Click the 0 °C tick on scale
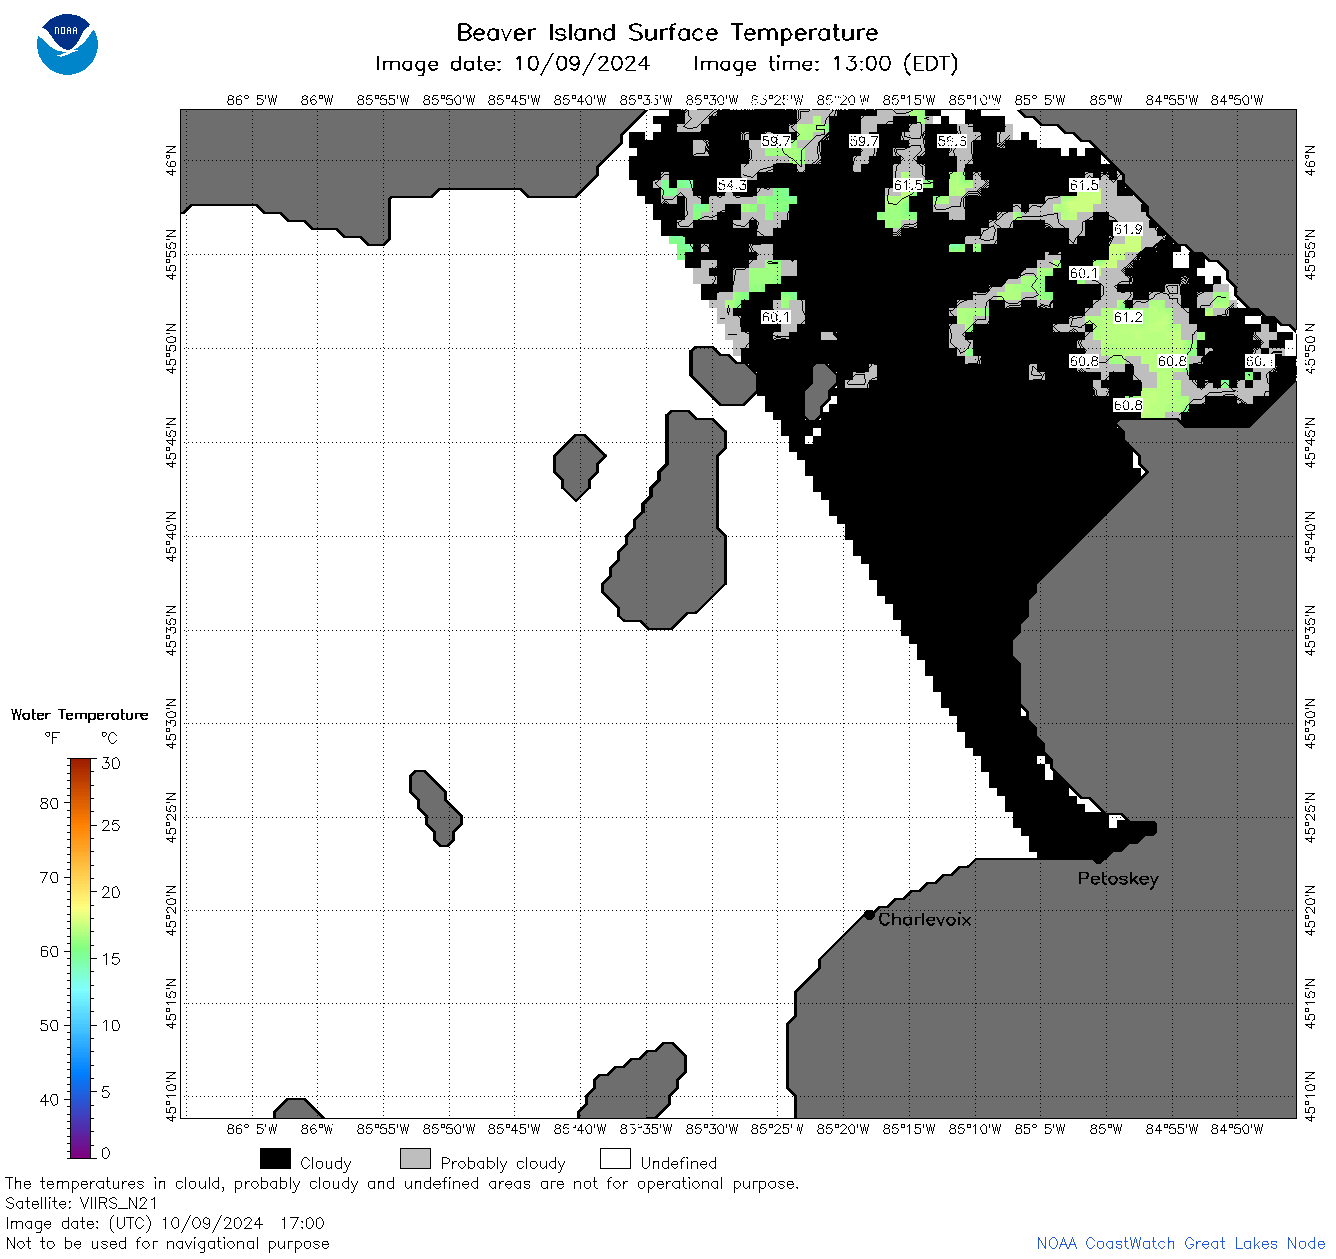Image resolution: width=1336 pixels, height=1259 pixels. (107, 1152)
